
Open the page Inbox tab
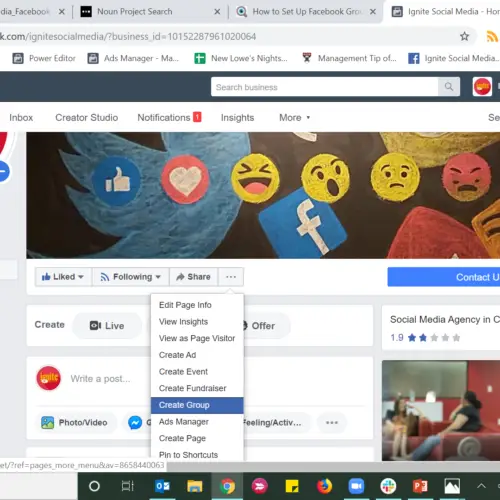pyautogui.click(x=21, y=117)
